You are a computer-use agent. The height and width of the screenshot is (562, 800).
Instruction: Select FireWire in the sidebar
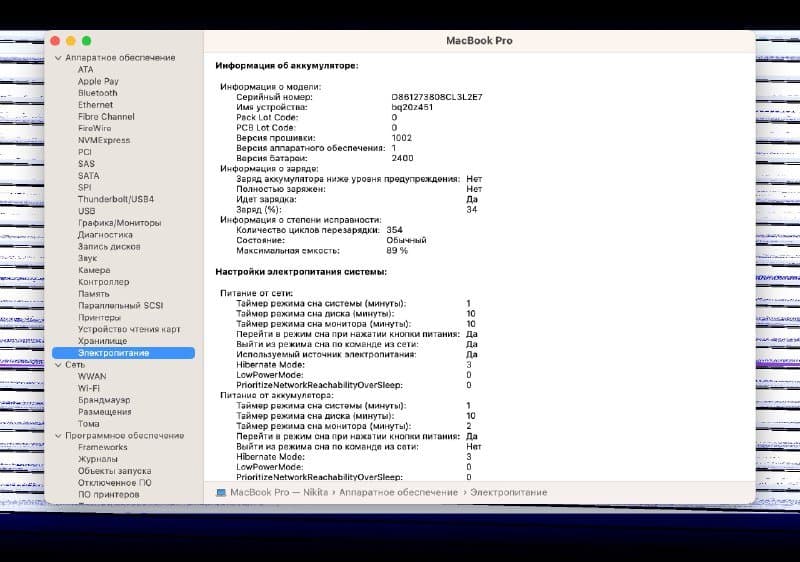[x=94, y=128]
